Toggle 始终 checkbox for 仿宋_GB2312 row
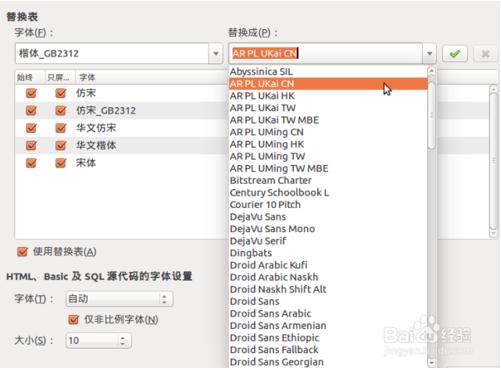Viewport: 501px width, 370px height. click(x=31, y=110)
